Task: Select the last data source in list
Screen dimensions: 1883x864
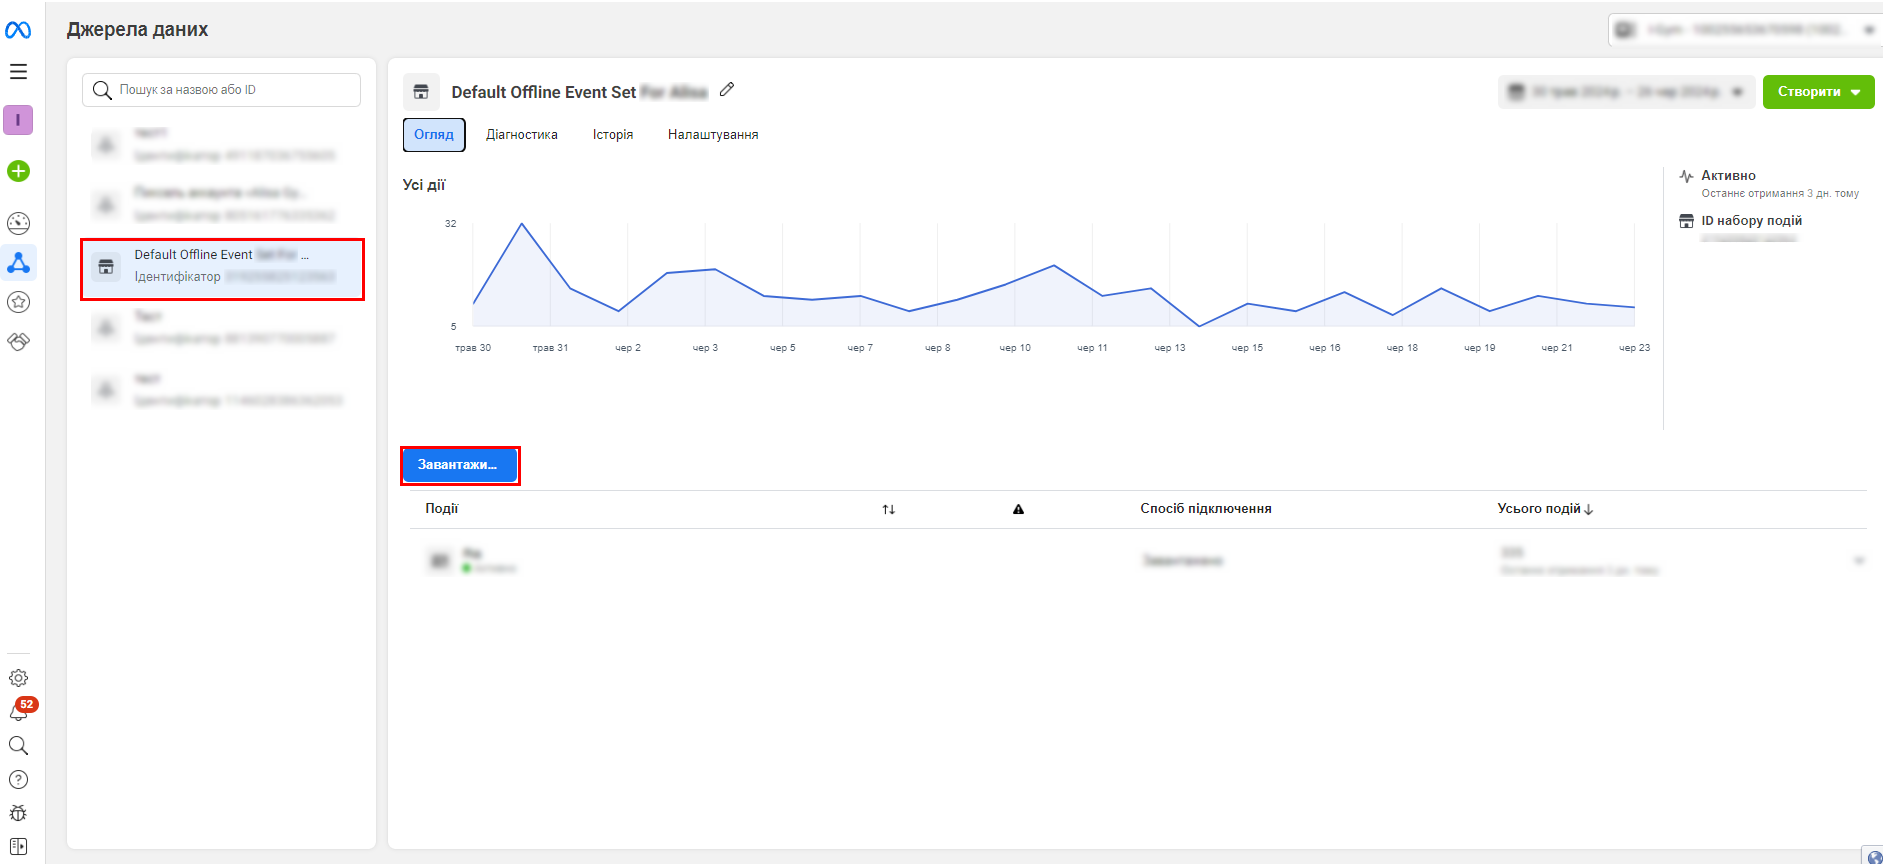Action: point(222,389)
